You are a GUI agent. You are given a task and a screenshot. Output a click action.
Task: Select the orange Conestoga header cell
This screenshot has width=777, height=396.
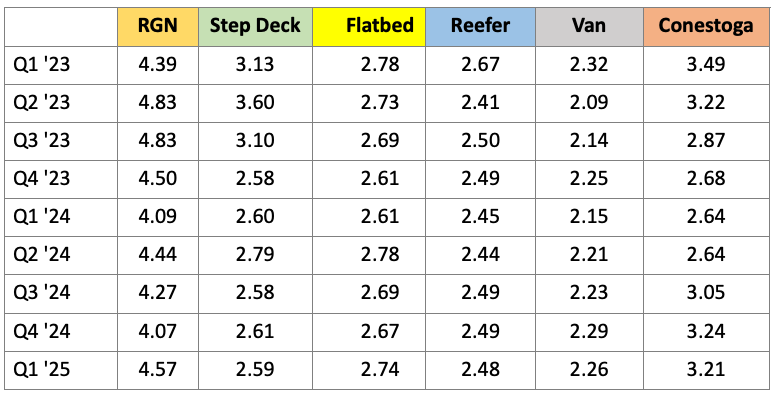point(706,27)
